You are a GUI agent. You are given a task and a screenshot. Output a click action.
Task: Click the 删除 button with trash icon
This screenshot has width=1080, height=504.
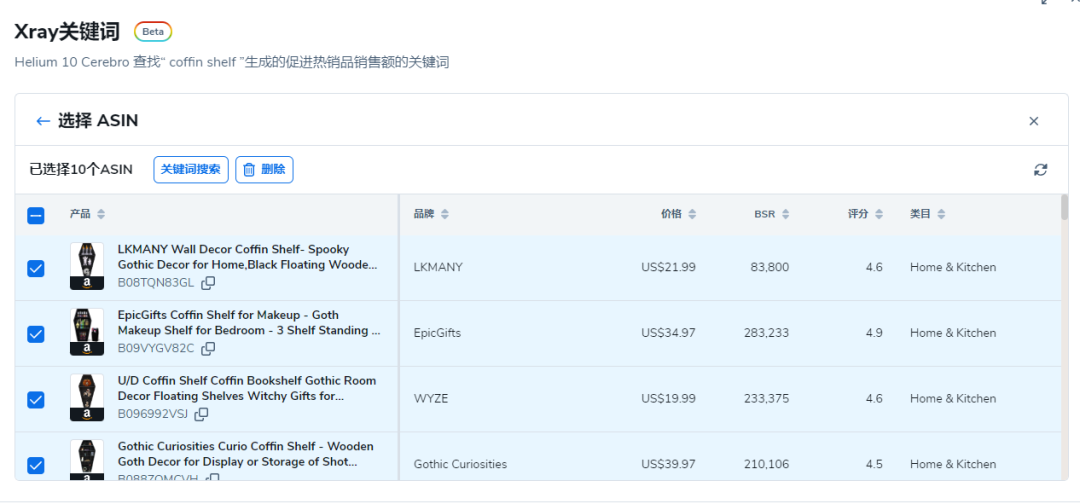[264, 170]
